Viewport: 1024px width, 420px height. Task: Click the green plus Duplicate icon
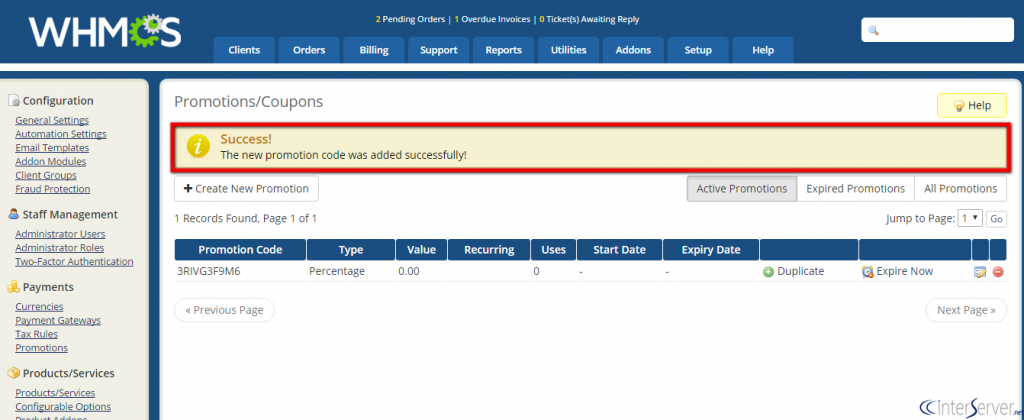coord(769,272)
